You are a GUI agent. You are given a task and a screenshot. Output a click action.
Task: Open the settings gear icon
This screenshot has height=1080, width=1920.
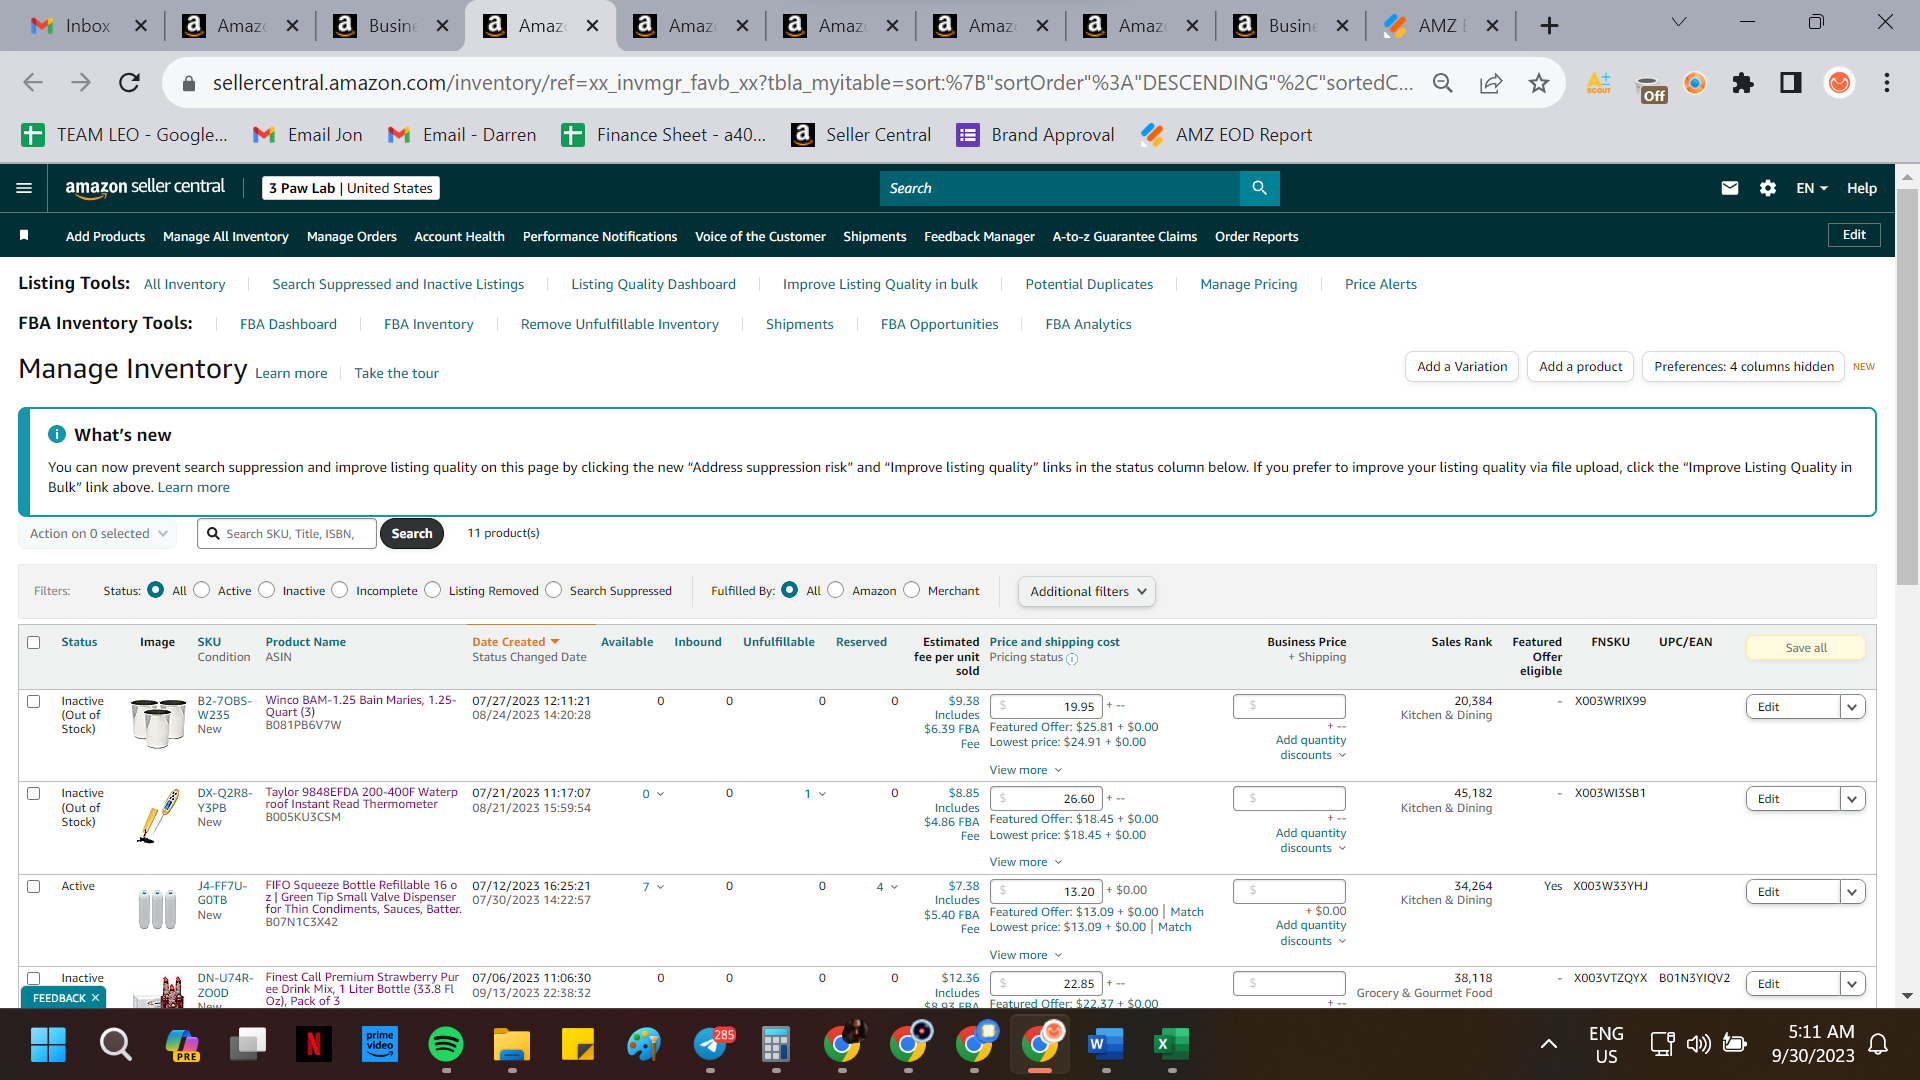pos(1767,188)
